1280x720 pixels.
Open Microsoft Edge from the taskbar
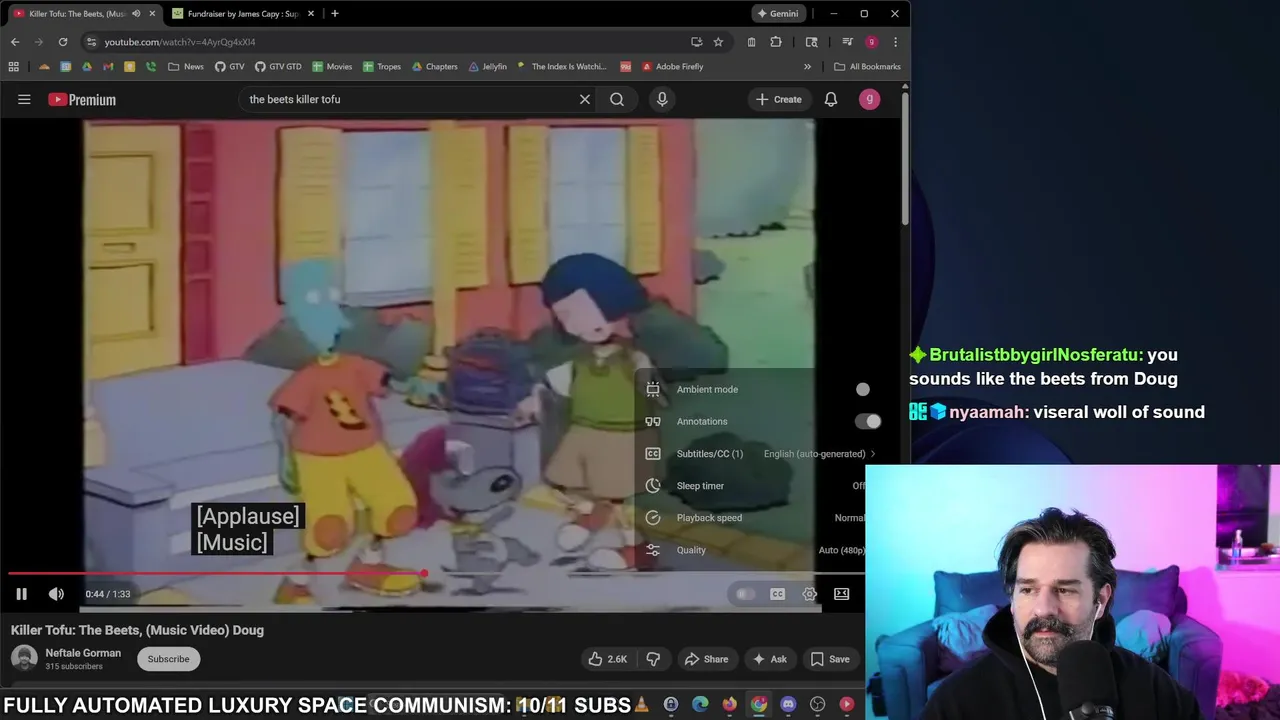pos(700,704)
